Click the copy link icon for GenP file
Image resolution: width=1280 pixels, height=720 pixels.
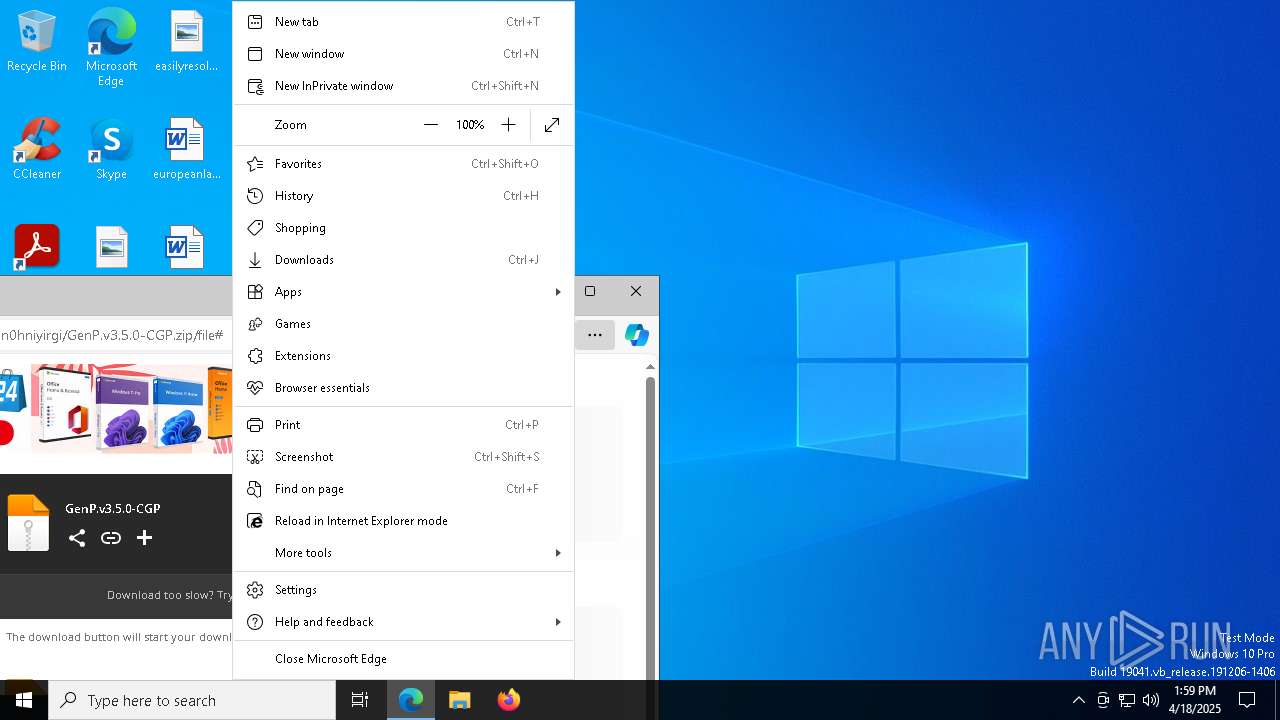[x=111, y=538]
